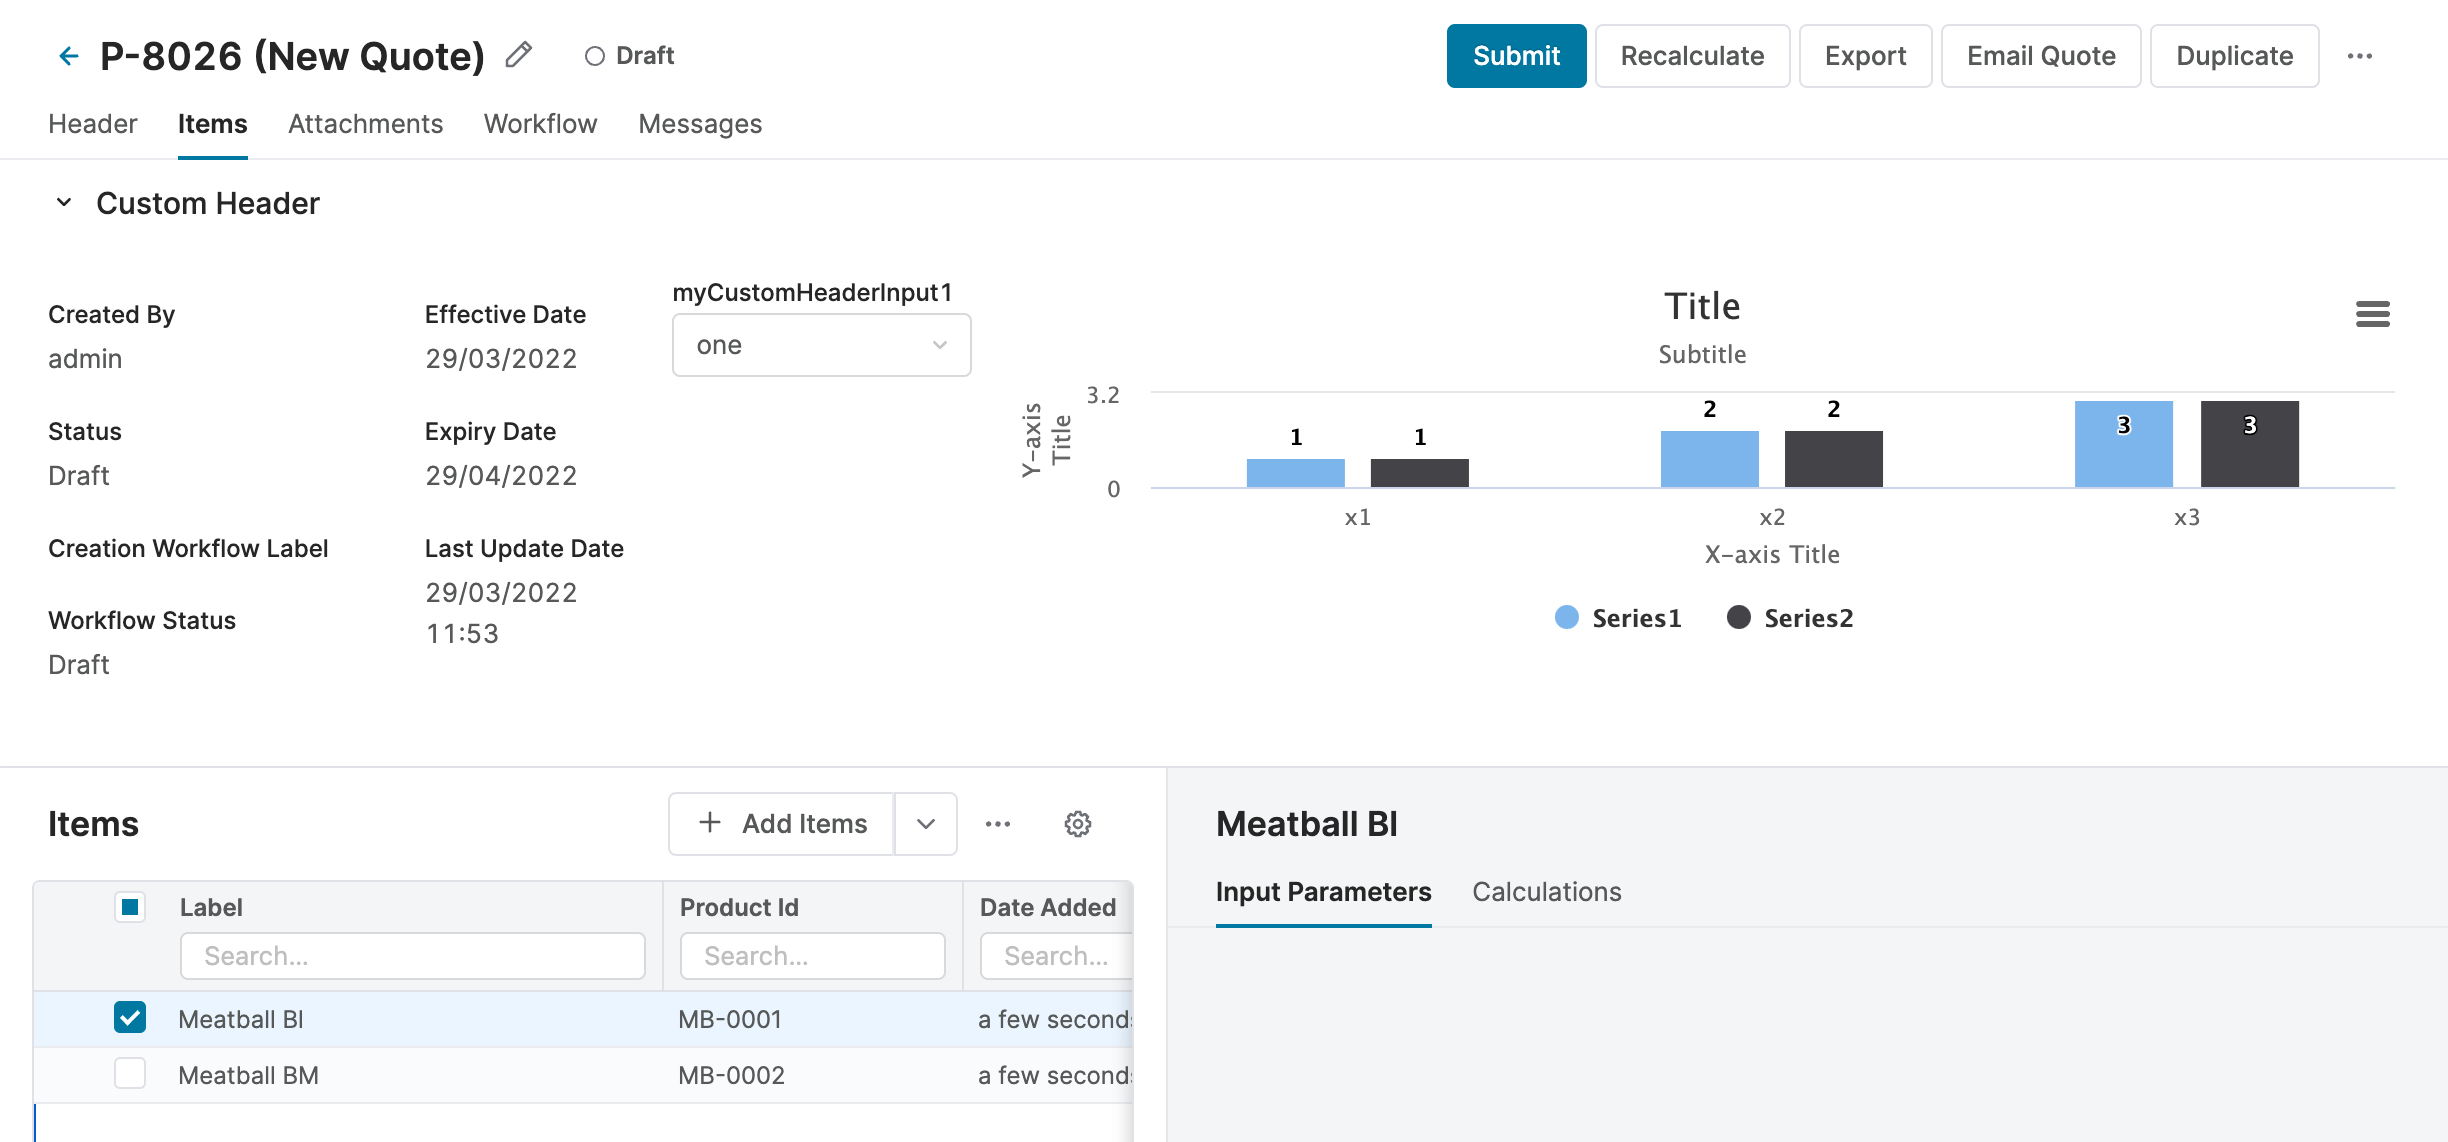Switch to the Attachments tab
The height and width of the screenshot is (1142, 2448).
(x=365, y=124)
